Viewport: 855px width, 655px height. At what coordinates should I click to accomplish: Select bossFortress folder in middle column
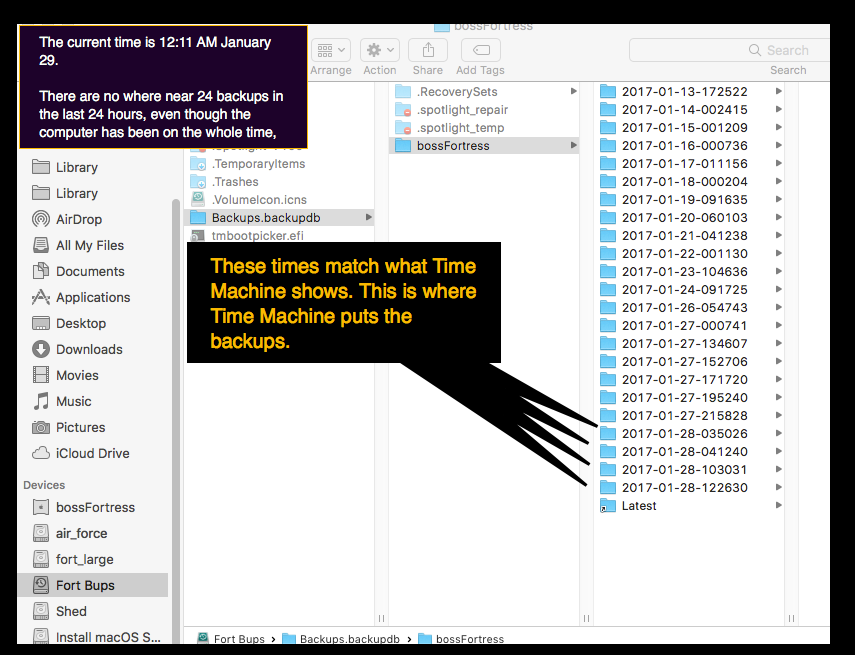[484, 146]
